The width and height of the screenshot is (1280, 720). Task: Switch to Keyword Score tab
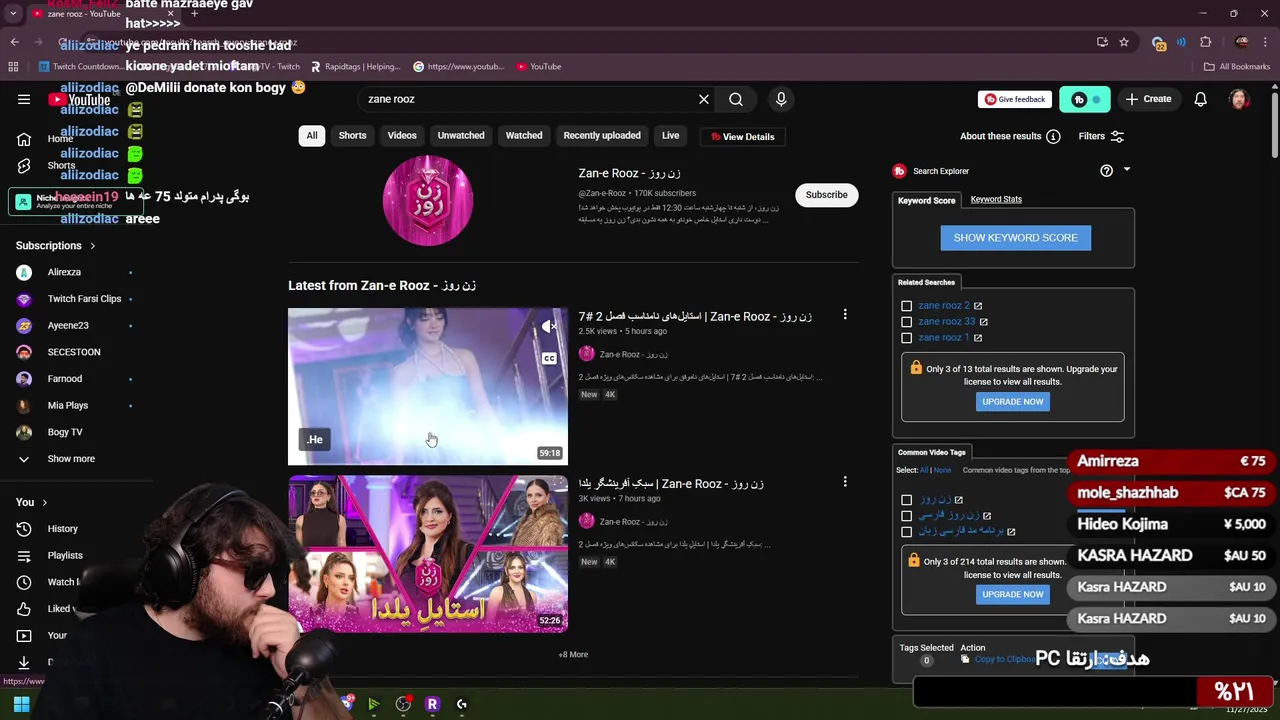(927, 200)
